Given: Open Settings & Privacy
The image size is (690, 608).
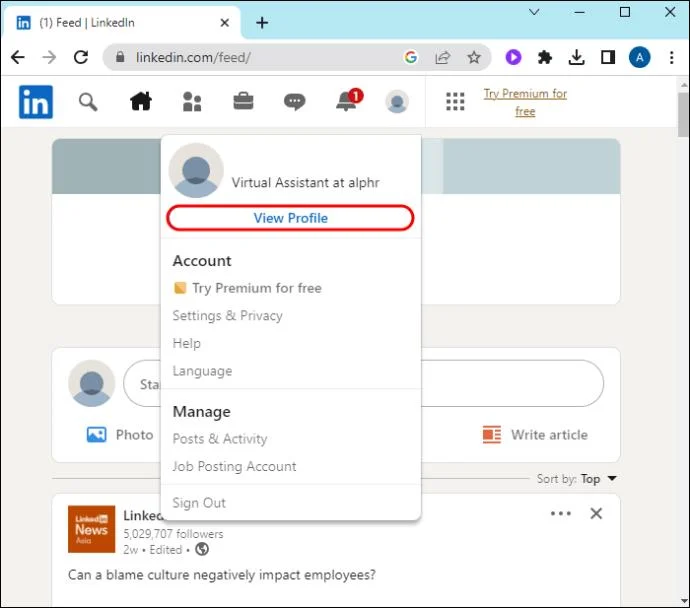Looking at the screenshot, I should [228, 315].
